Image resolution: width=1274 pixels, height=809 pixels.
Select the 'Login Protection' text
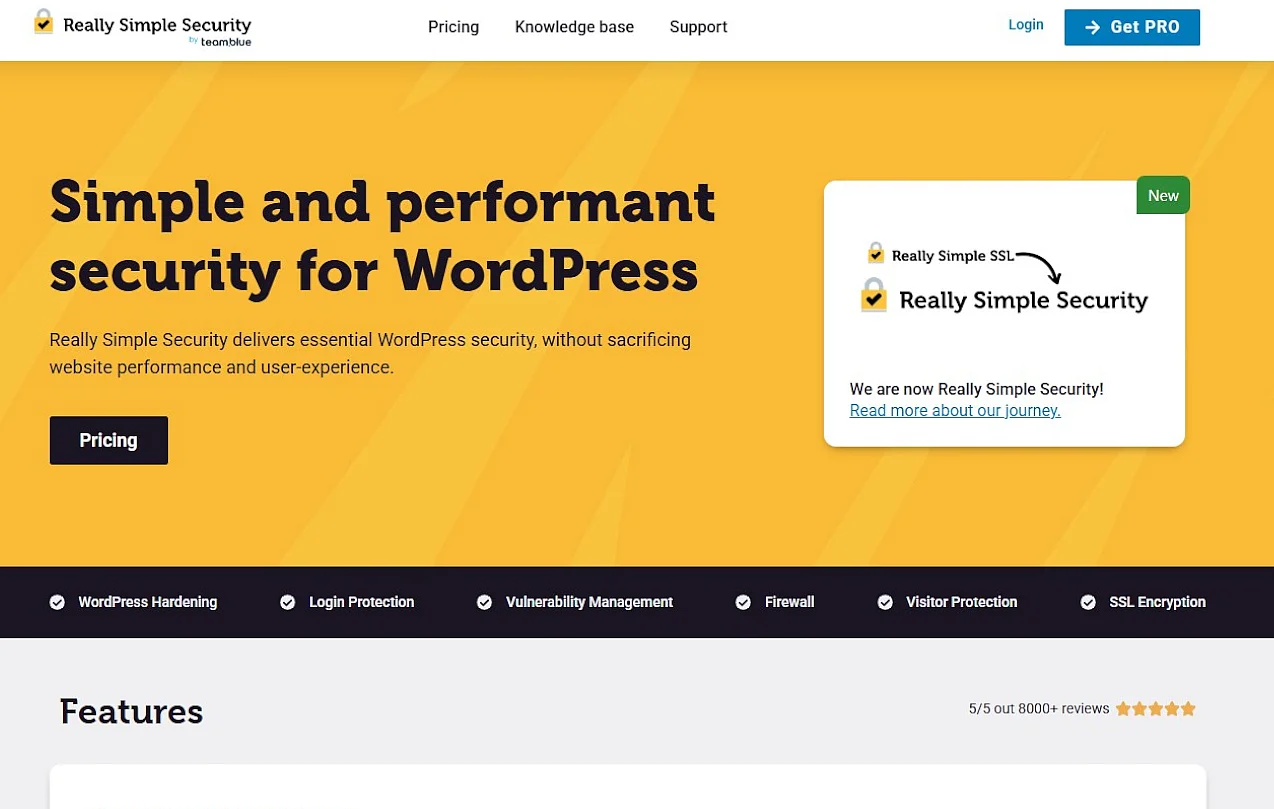pyautogui.click(x=362, y=602)
